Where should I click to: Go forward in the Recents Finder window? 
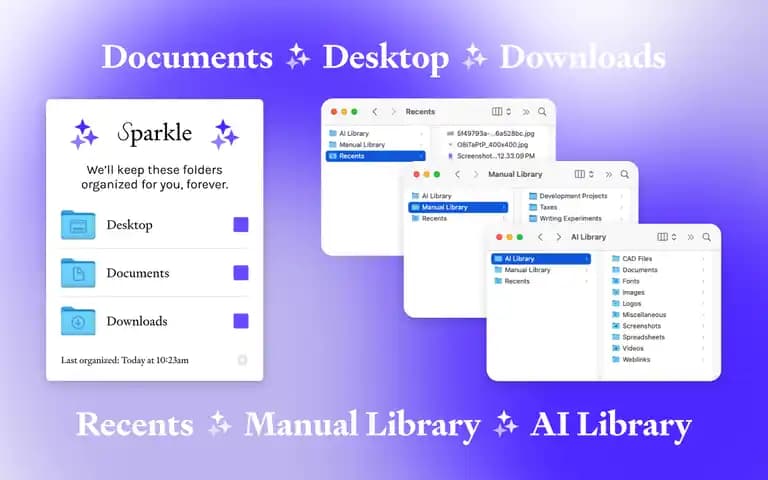point(393,112)
